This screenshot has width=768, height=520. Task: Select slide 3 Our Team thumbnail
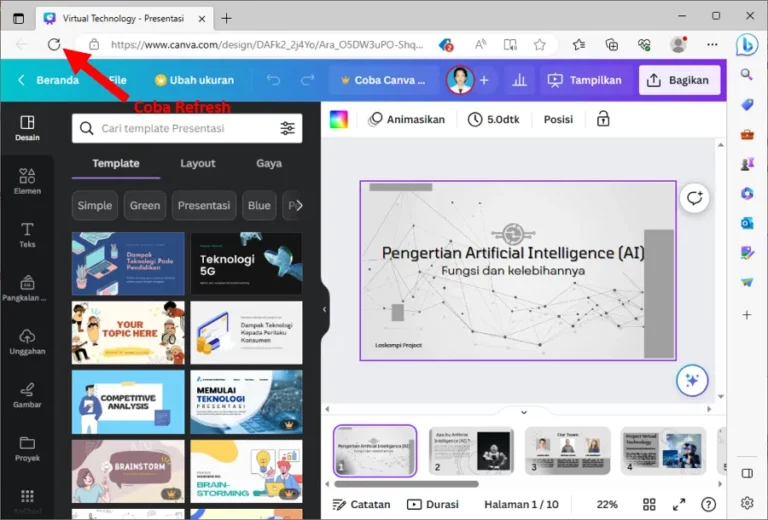568,451
